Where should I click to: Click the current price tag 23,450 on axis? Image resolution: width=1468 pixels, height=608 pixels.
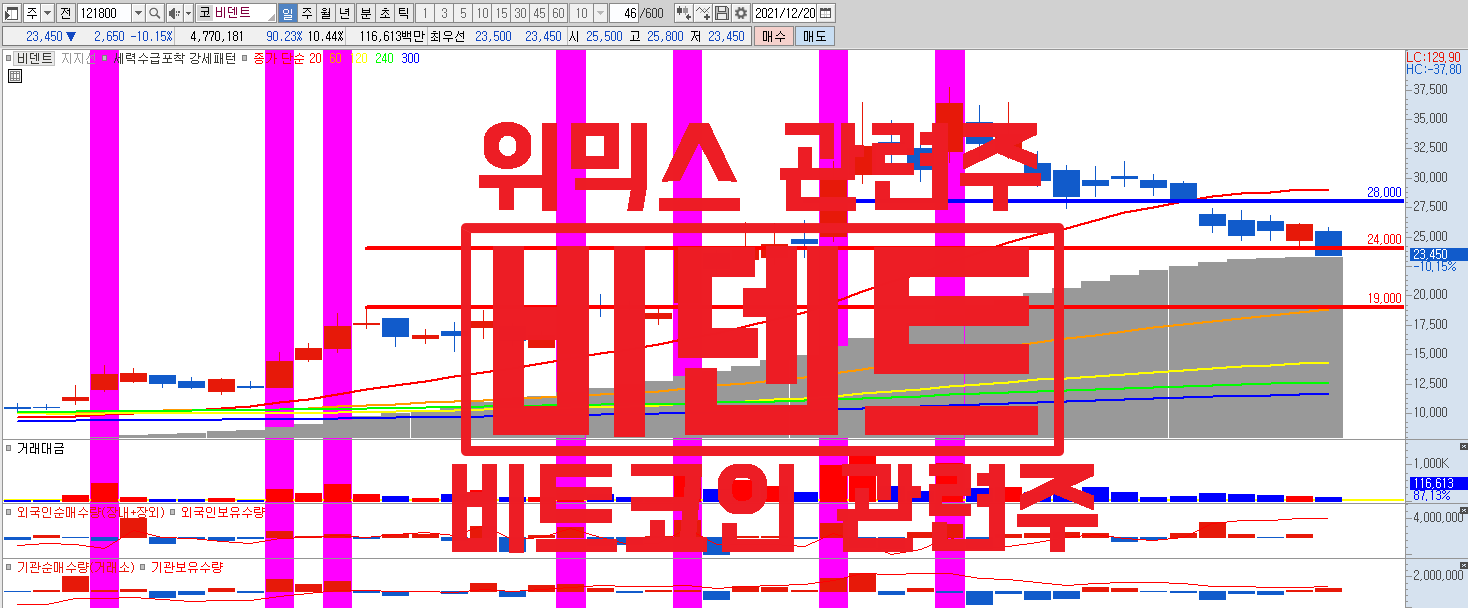point(1436,254)
